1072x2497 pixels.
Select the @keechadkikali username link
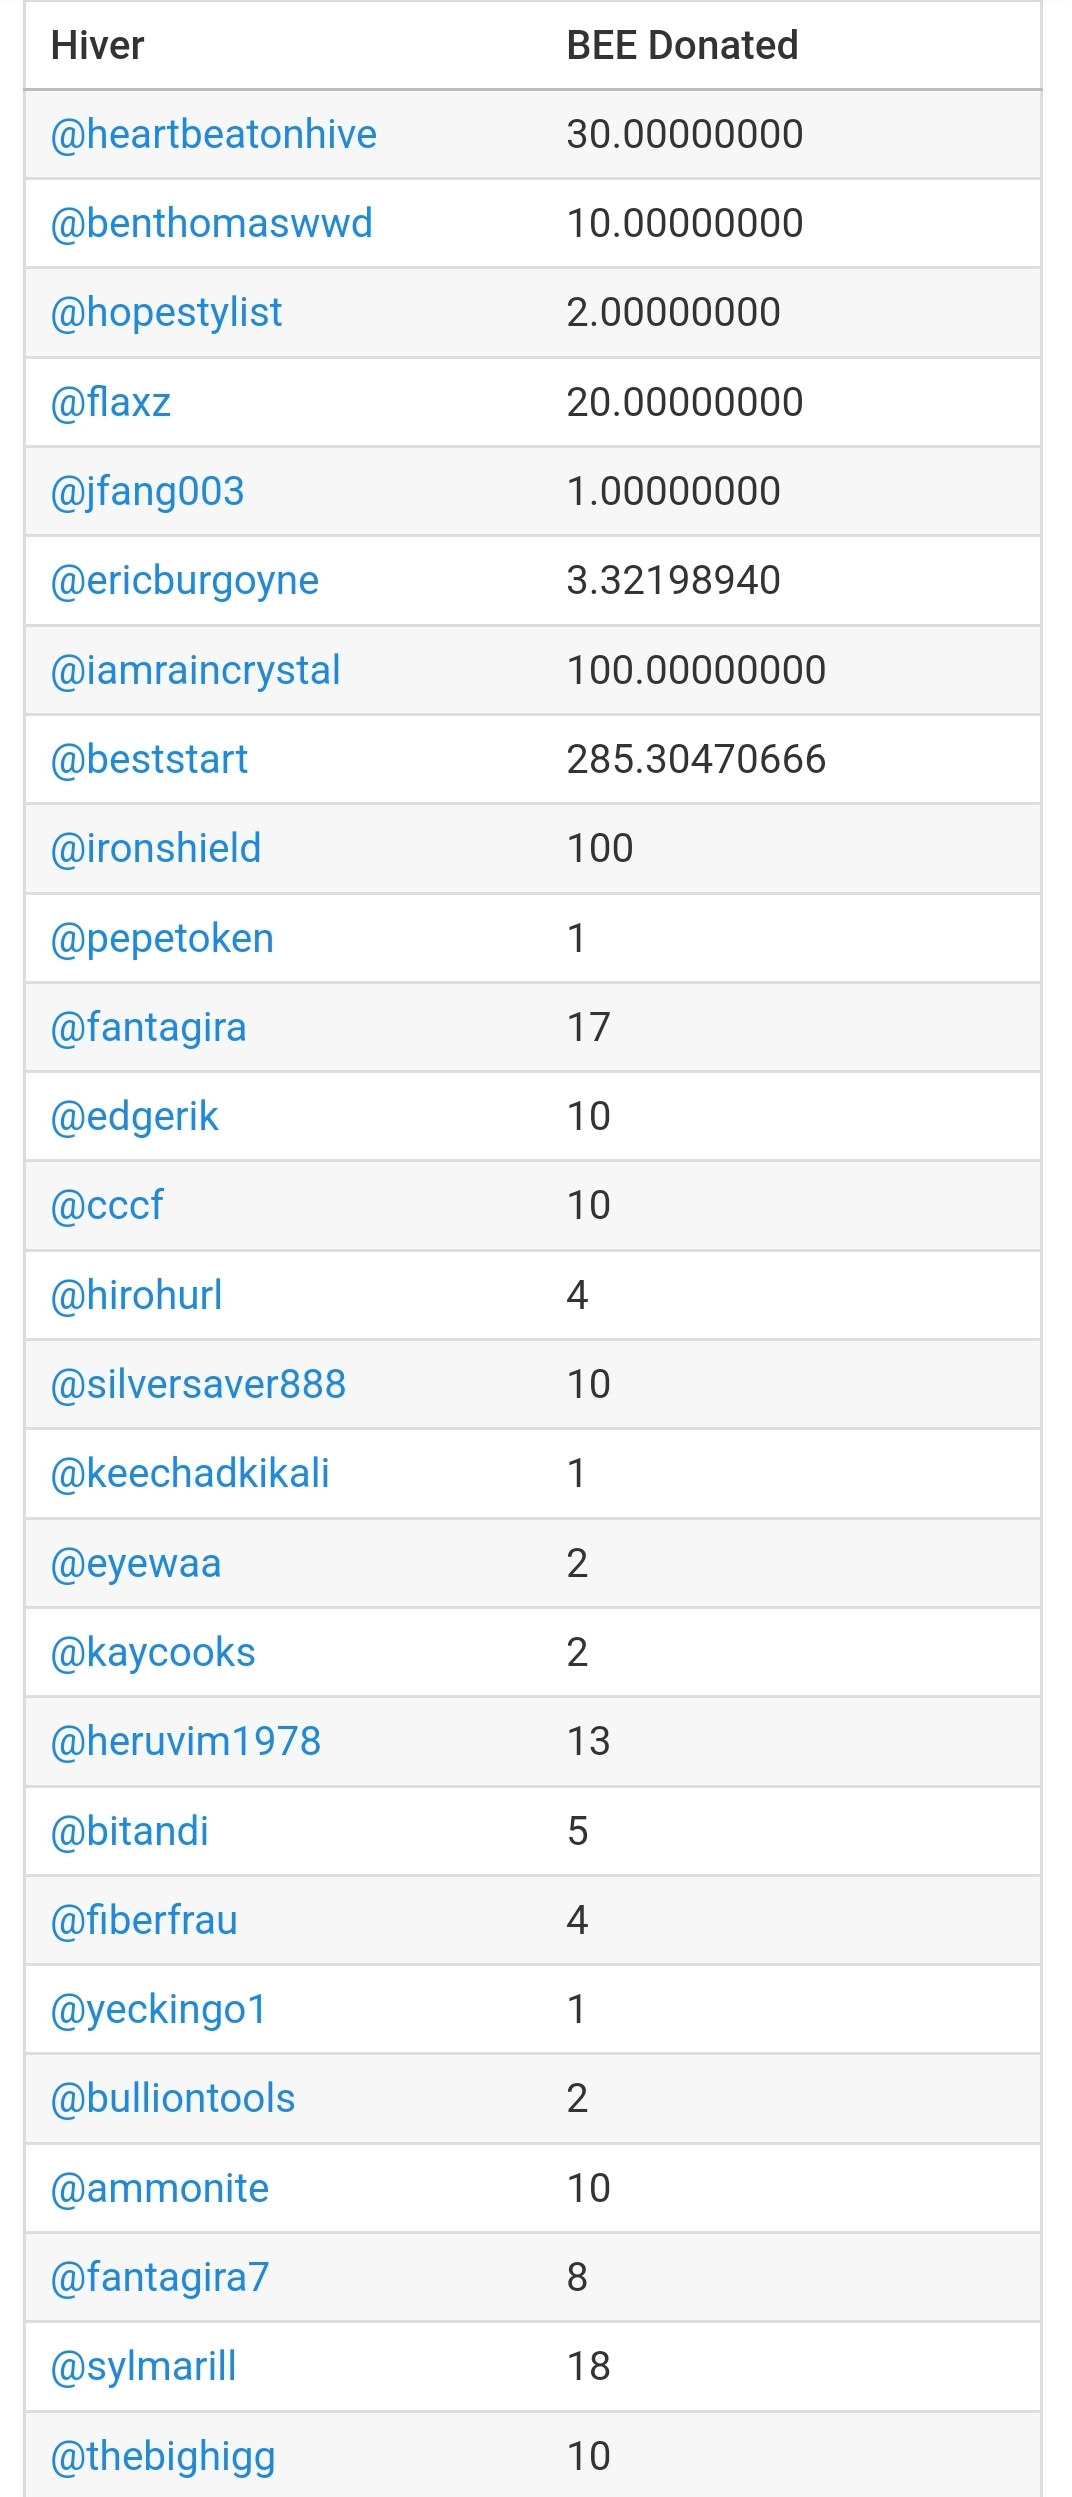tap(190, 1473)
